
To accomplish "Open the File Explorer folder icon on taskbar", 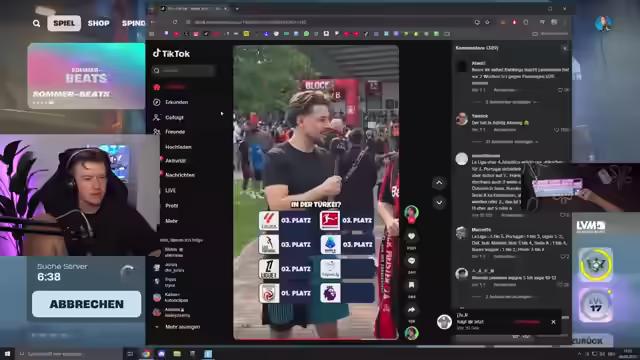I will click(177, 354).
